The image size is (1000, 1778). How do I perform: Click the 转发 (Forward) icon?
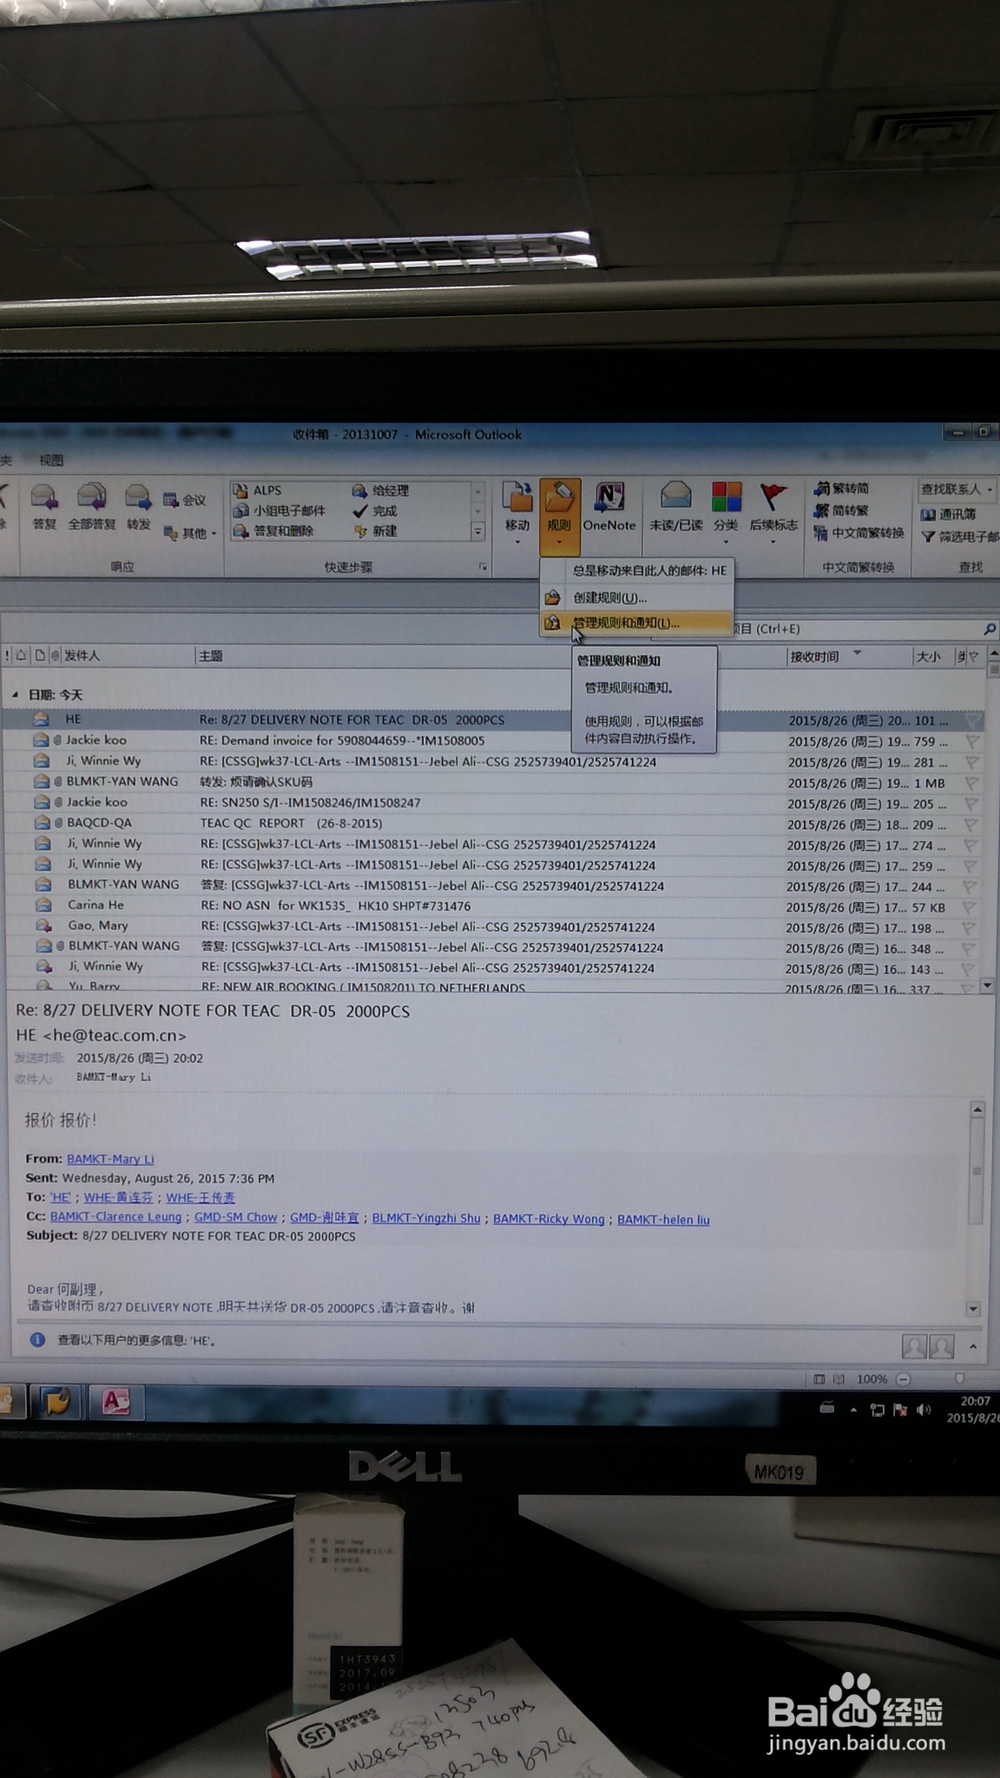(x=138, y=507)
